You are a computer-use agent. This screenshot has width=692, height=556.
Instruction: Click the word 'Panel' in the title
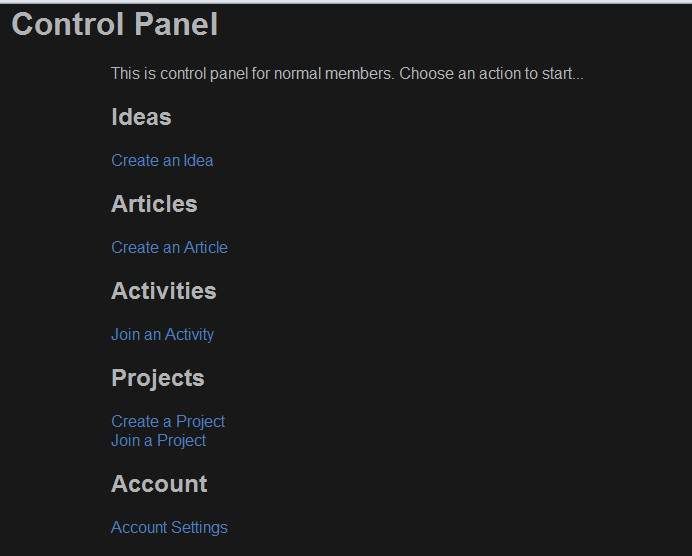(176, 24)
